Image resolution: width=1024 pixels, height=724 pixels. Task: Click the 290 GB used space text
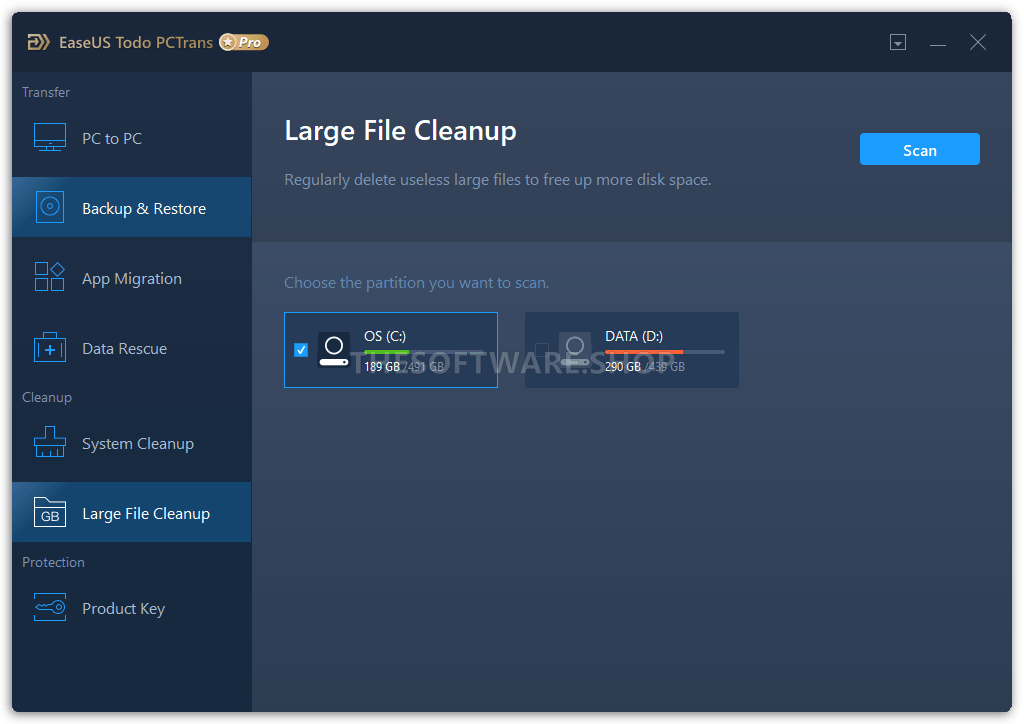(623, 366)
